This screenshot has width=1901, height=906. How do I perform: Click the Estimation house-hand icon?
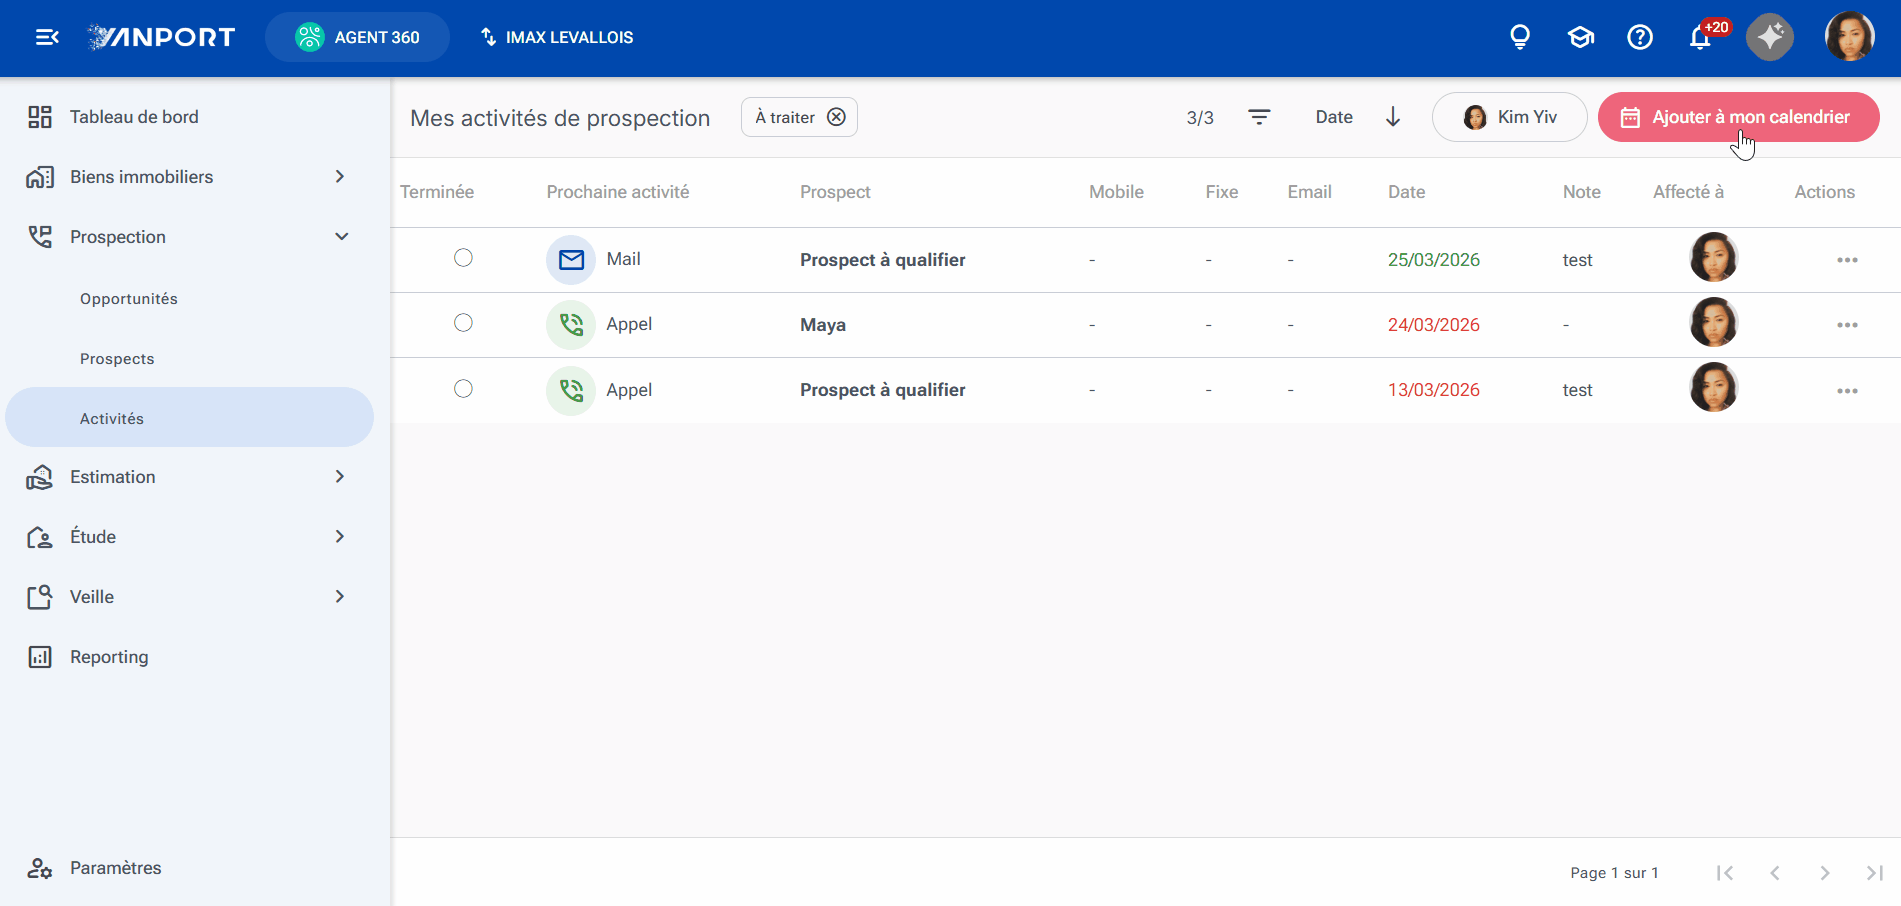pos(40,477)
